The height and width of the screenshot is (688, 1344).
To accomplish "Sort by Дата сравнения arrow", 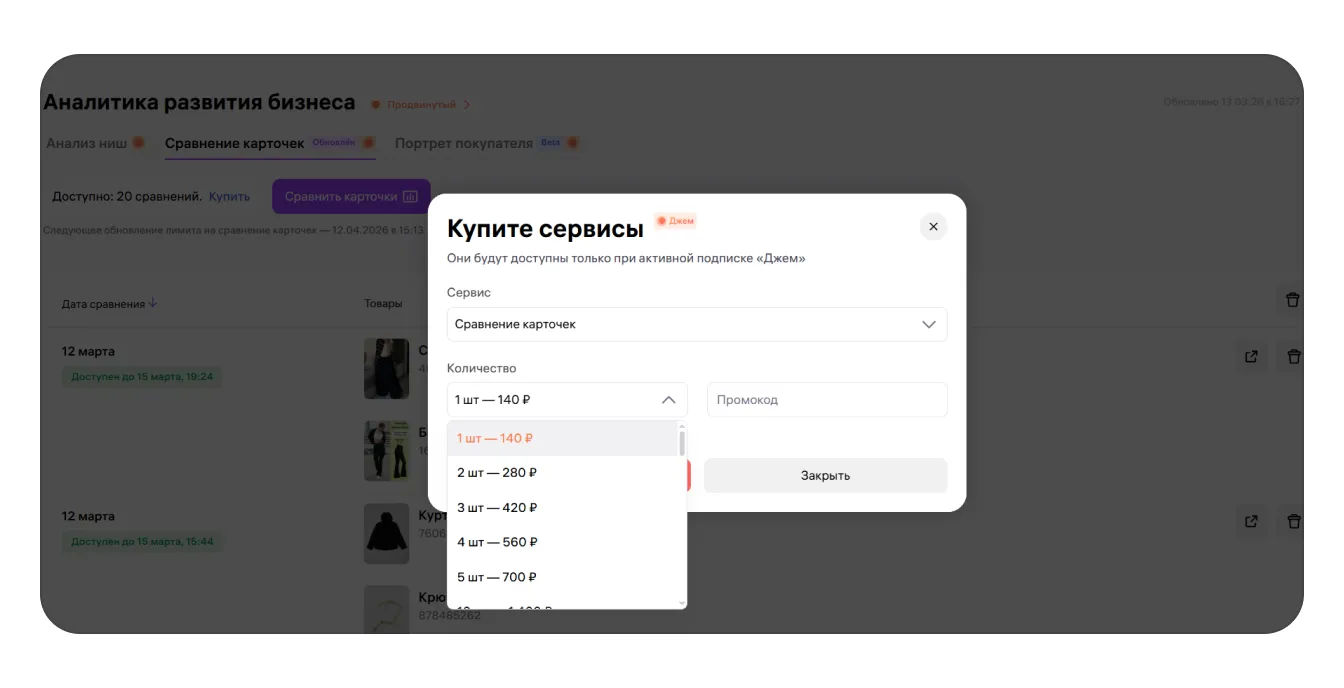I will pos(153,304).
